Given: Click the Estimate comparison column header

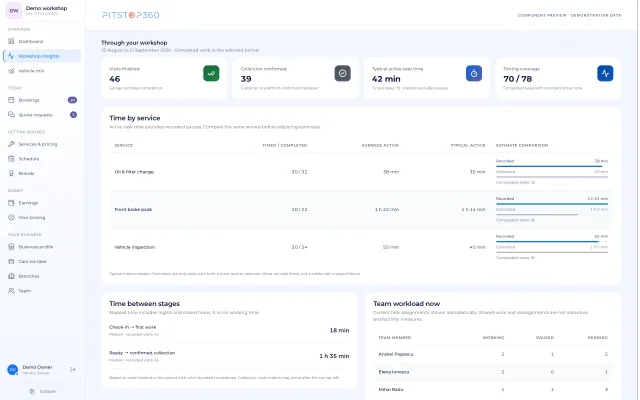Looking at the screenshot, I should click(522, 145).
